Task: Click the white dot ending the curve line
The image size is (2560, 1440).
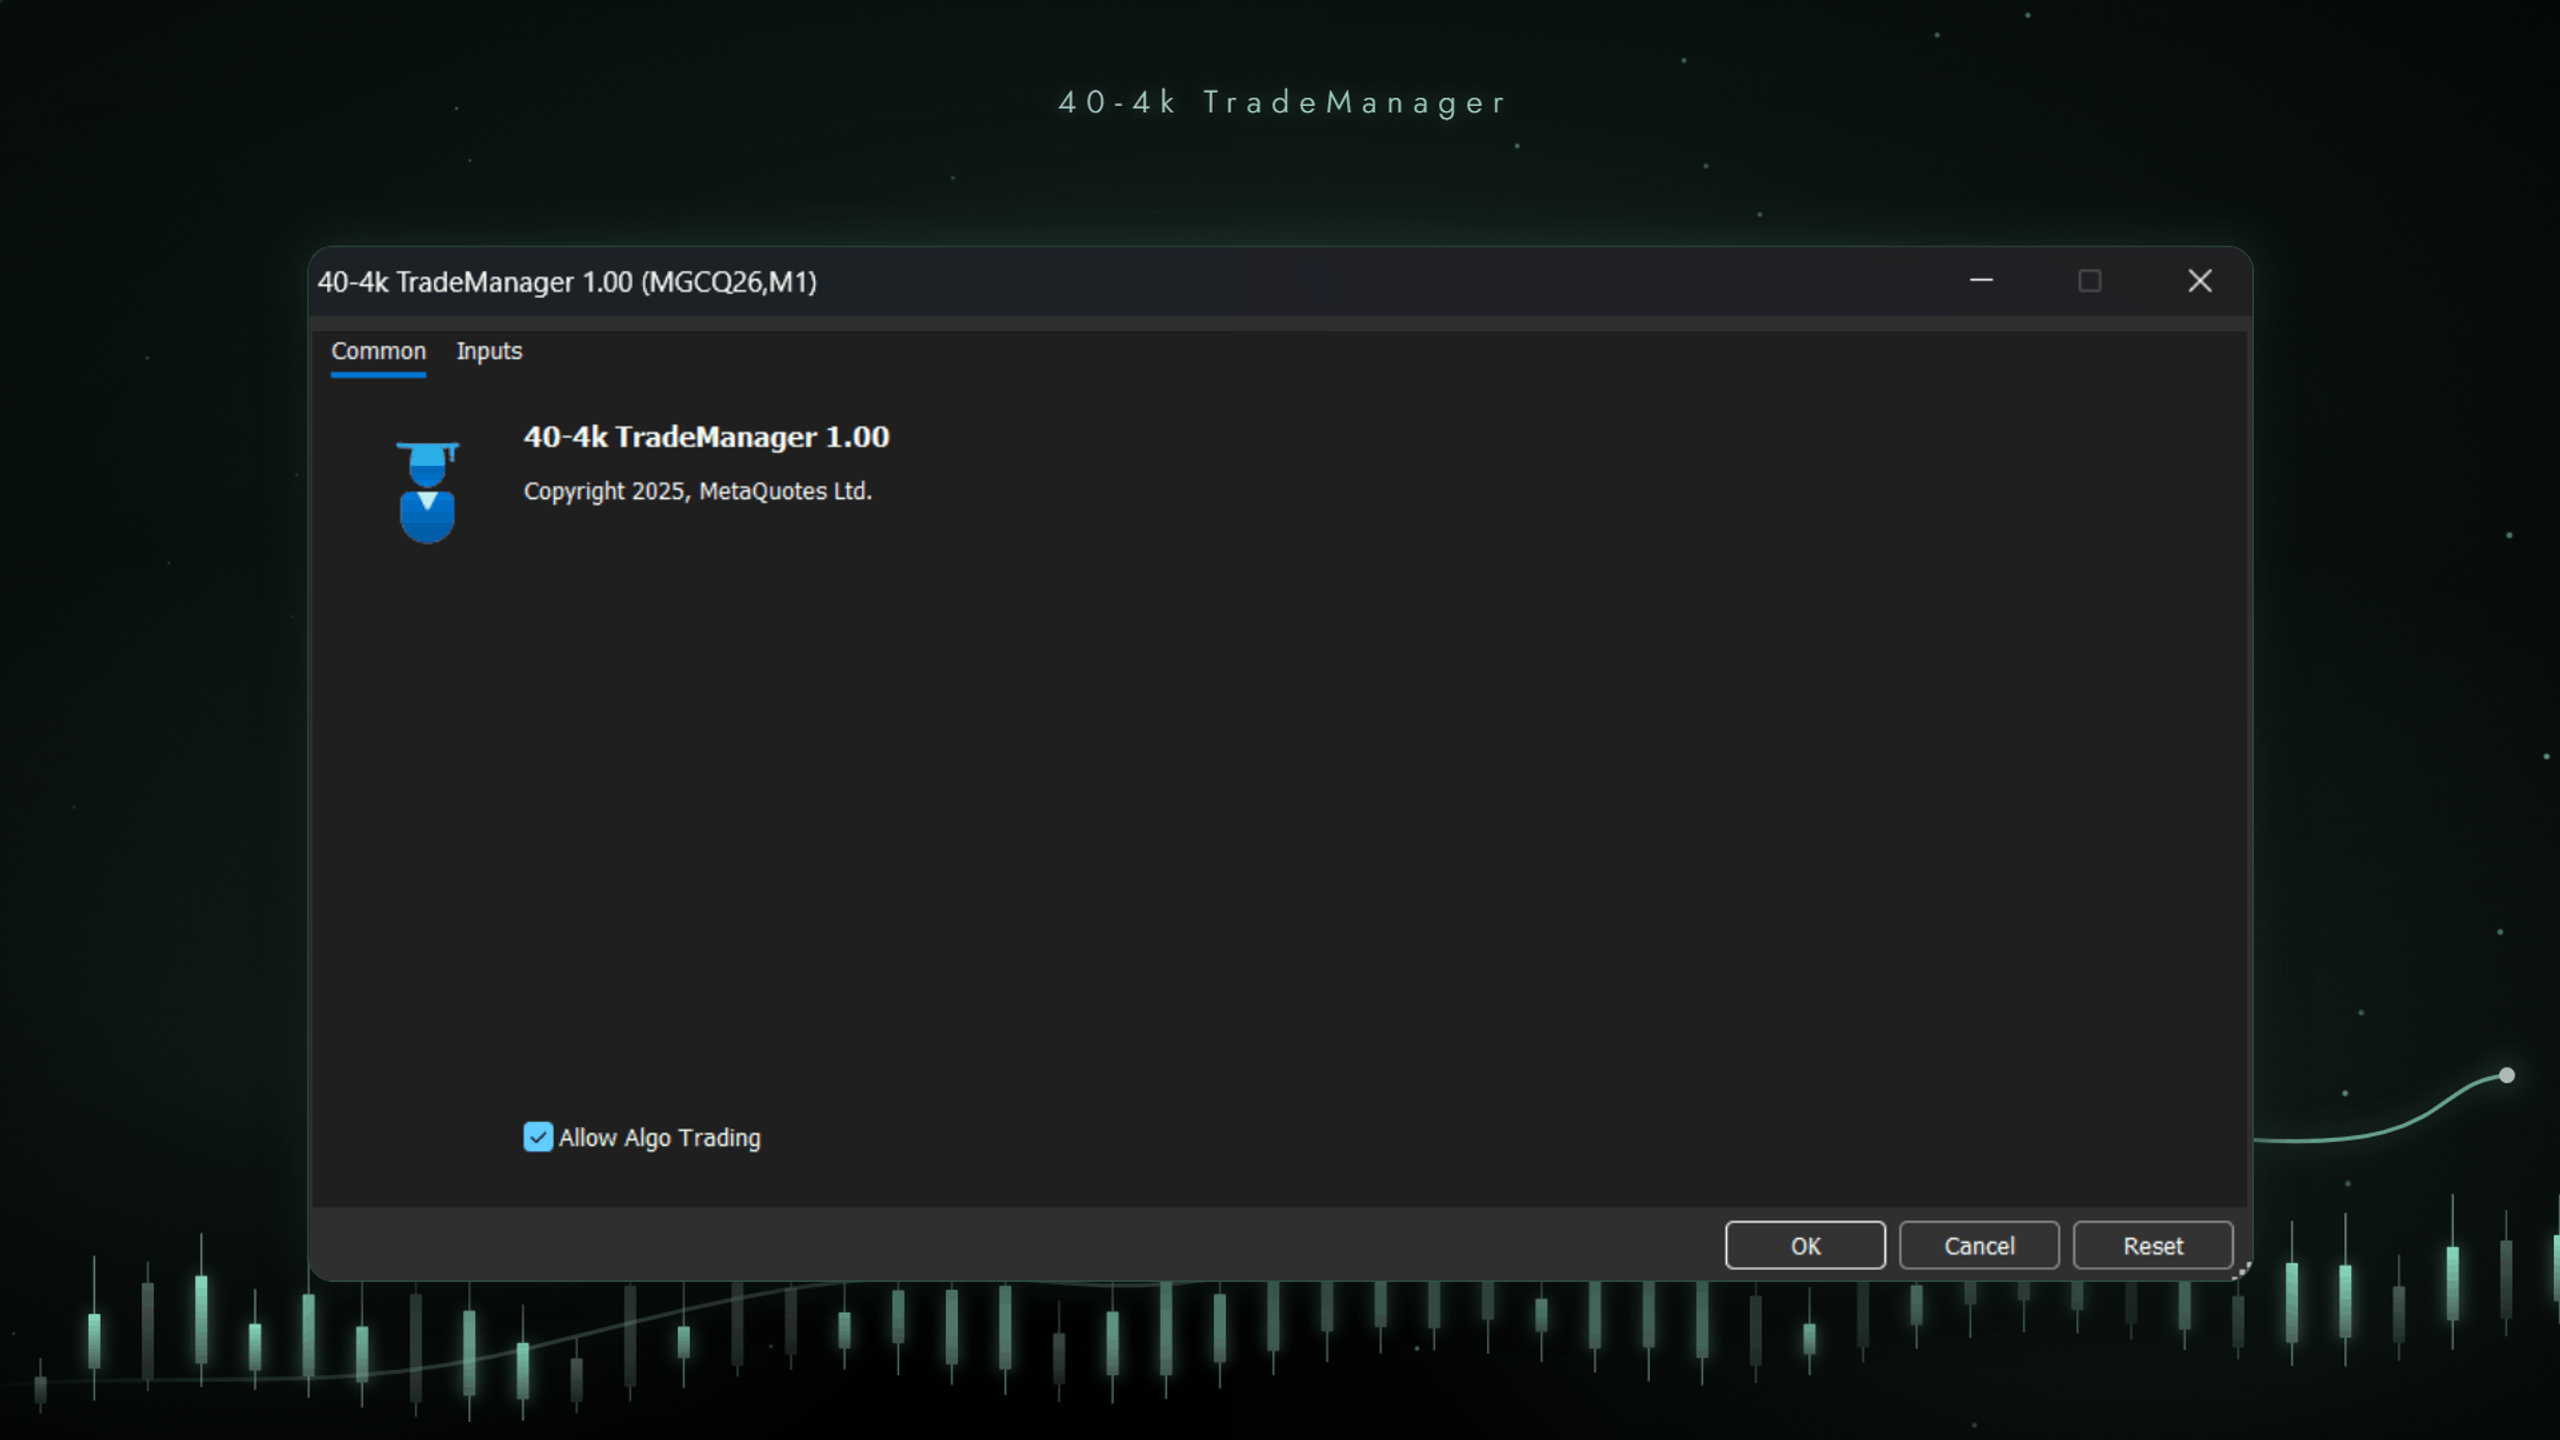Action: pyautogui.click(x=2506, y=1075)
